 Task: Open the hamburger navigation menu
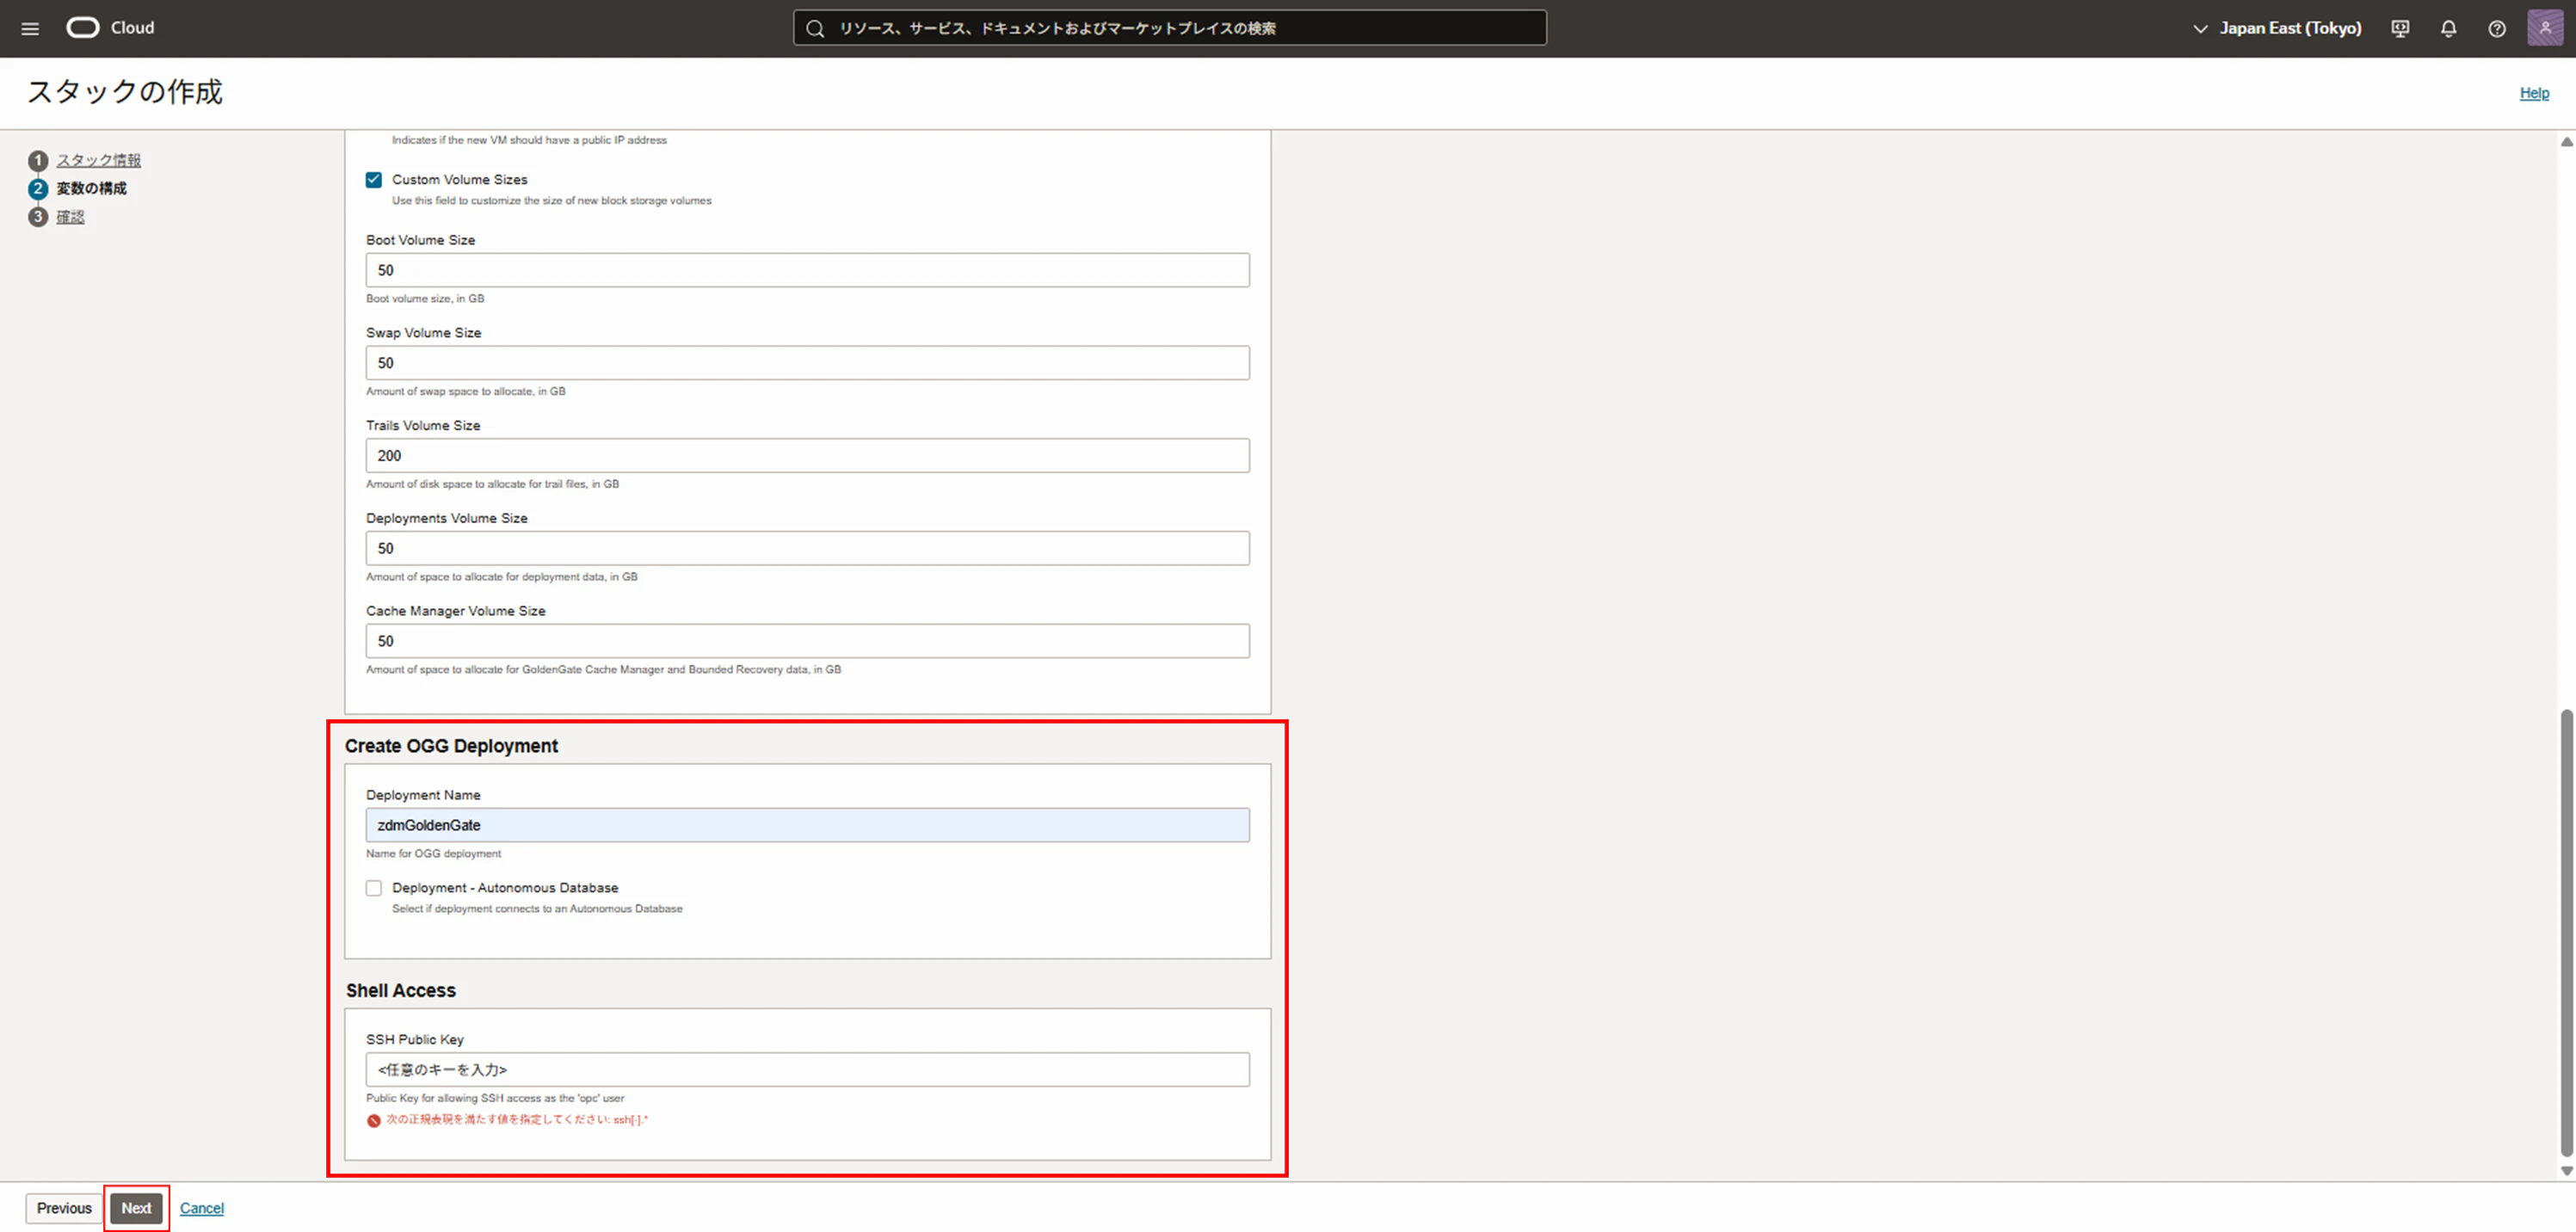[x=30, y=28]
